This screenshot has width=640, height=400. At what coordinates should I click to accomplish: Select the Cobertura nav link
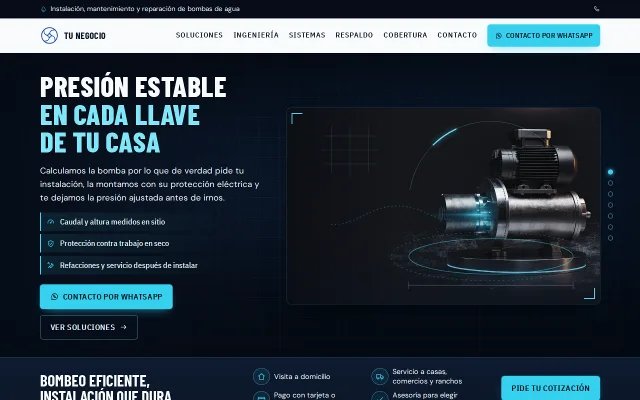point(405,35)
